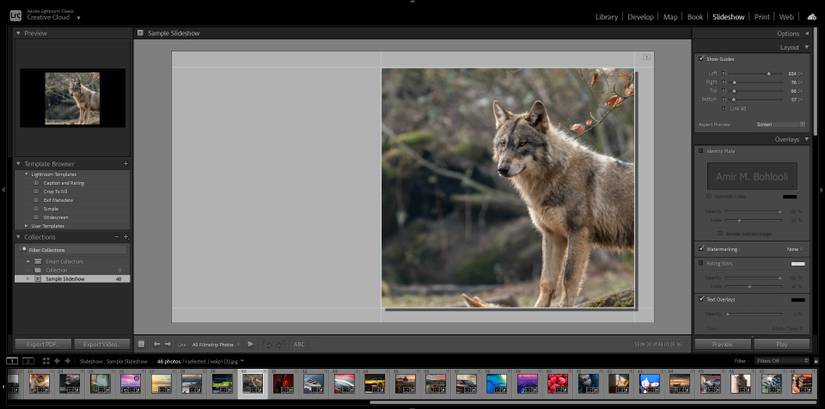Screen dimensions: 825x409
Task: Add a new collection with plus icon
Action: coord(125,237)
